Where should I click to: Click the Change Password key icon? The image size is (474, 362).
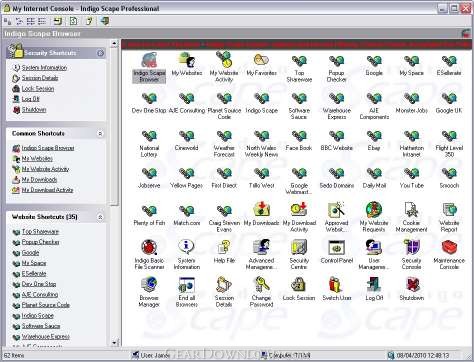262,285
